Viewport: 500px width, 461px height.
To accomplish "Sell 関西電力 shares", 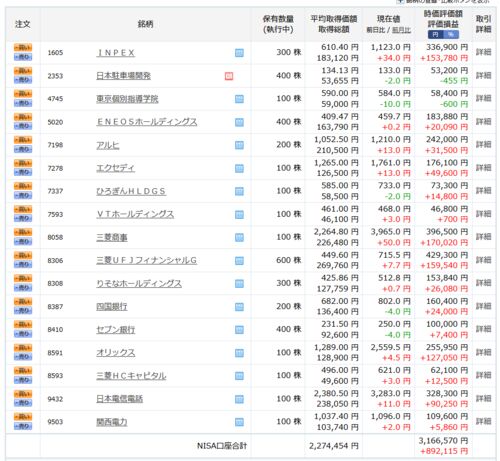I will click(x=23, y=426).
